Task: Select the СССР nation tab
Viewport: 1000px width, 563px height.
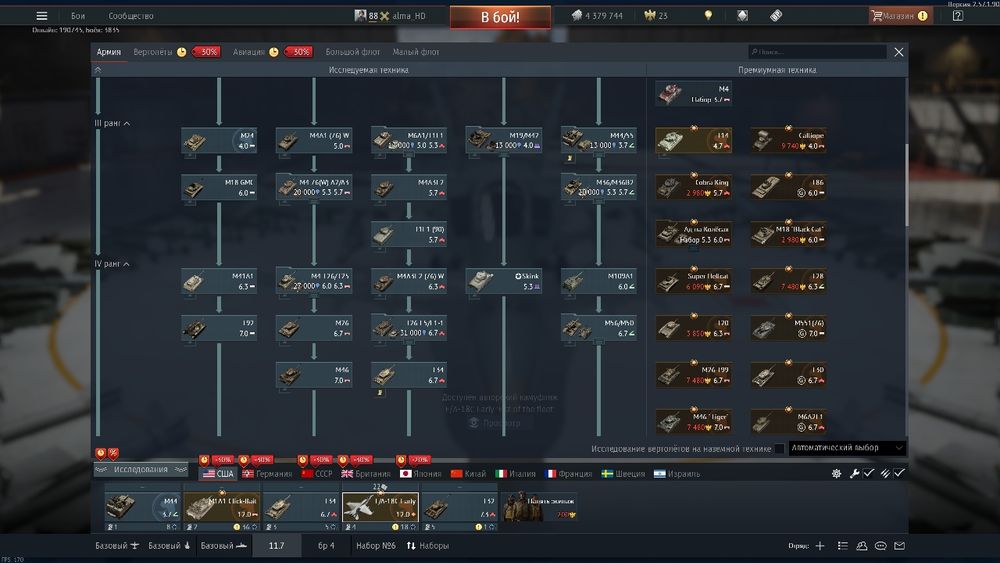Action: [317, 474]
